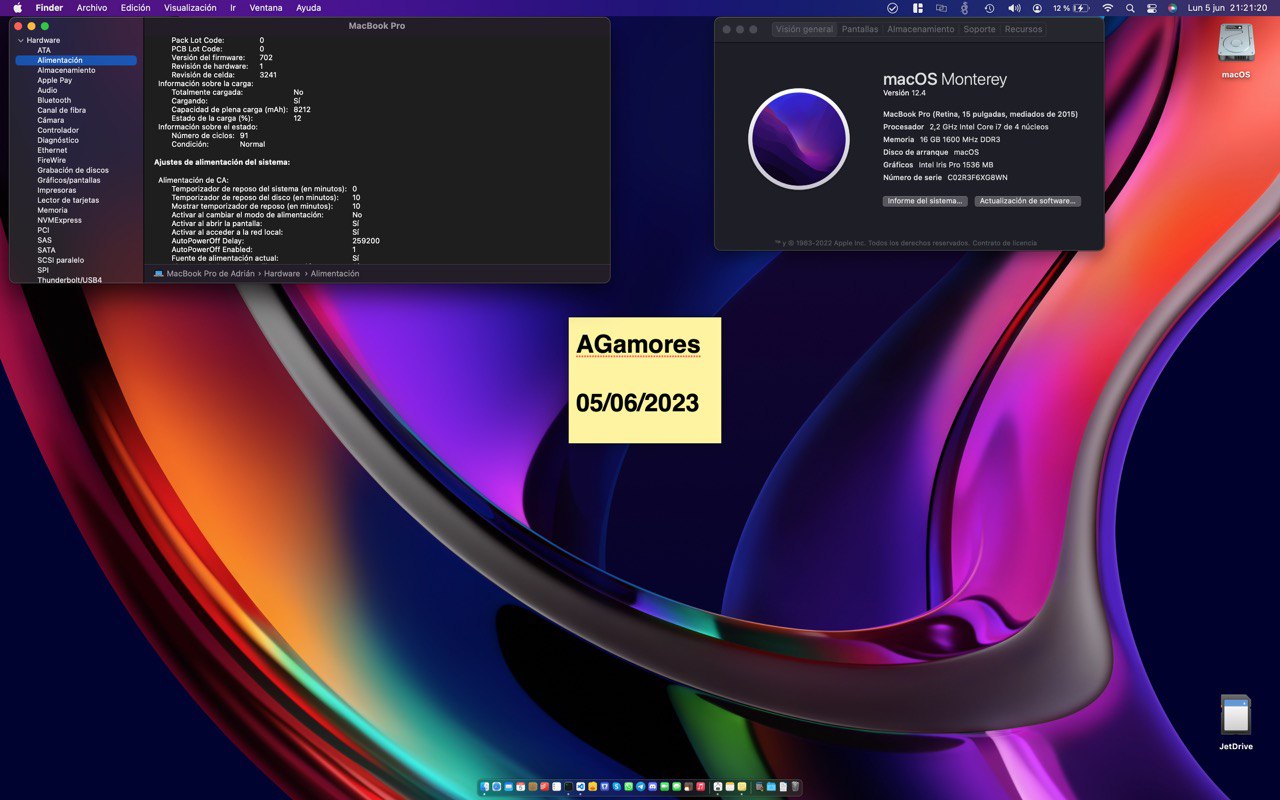Collapse the Hardware tree section
Image resolution: width=1280 pixels, height=800 pixels.
[x=20, y=40]
